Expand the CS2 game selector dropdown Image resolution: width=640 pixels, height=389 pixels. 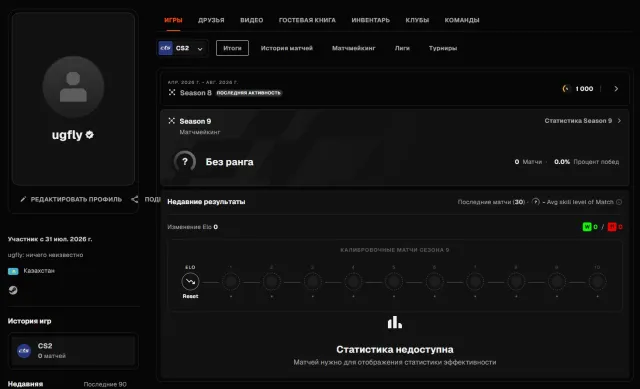pos(182,48)
